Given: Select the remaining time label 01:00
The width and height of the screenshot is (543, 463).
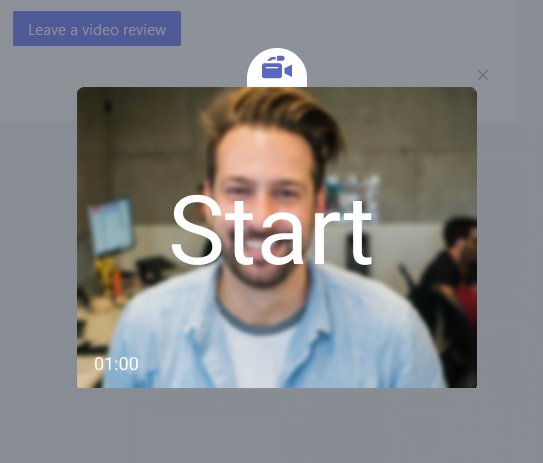Looking at the screenshot, I should 116,364.
